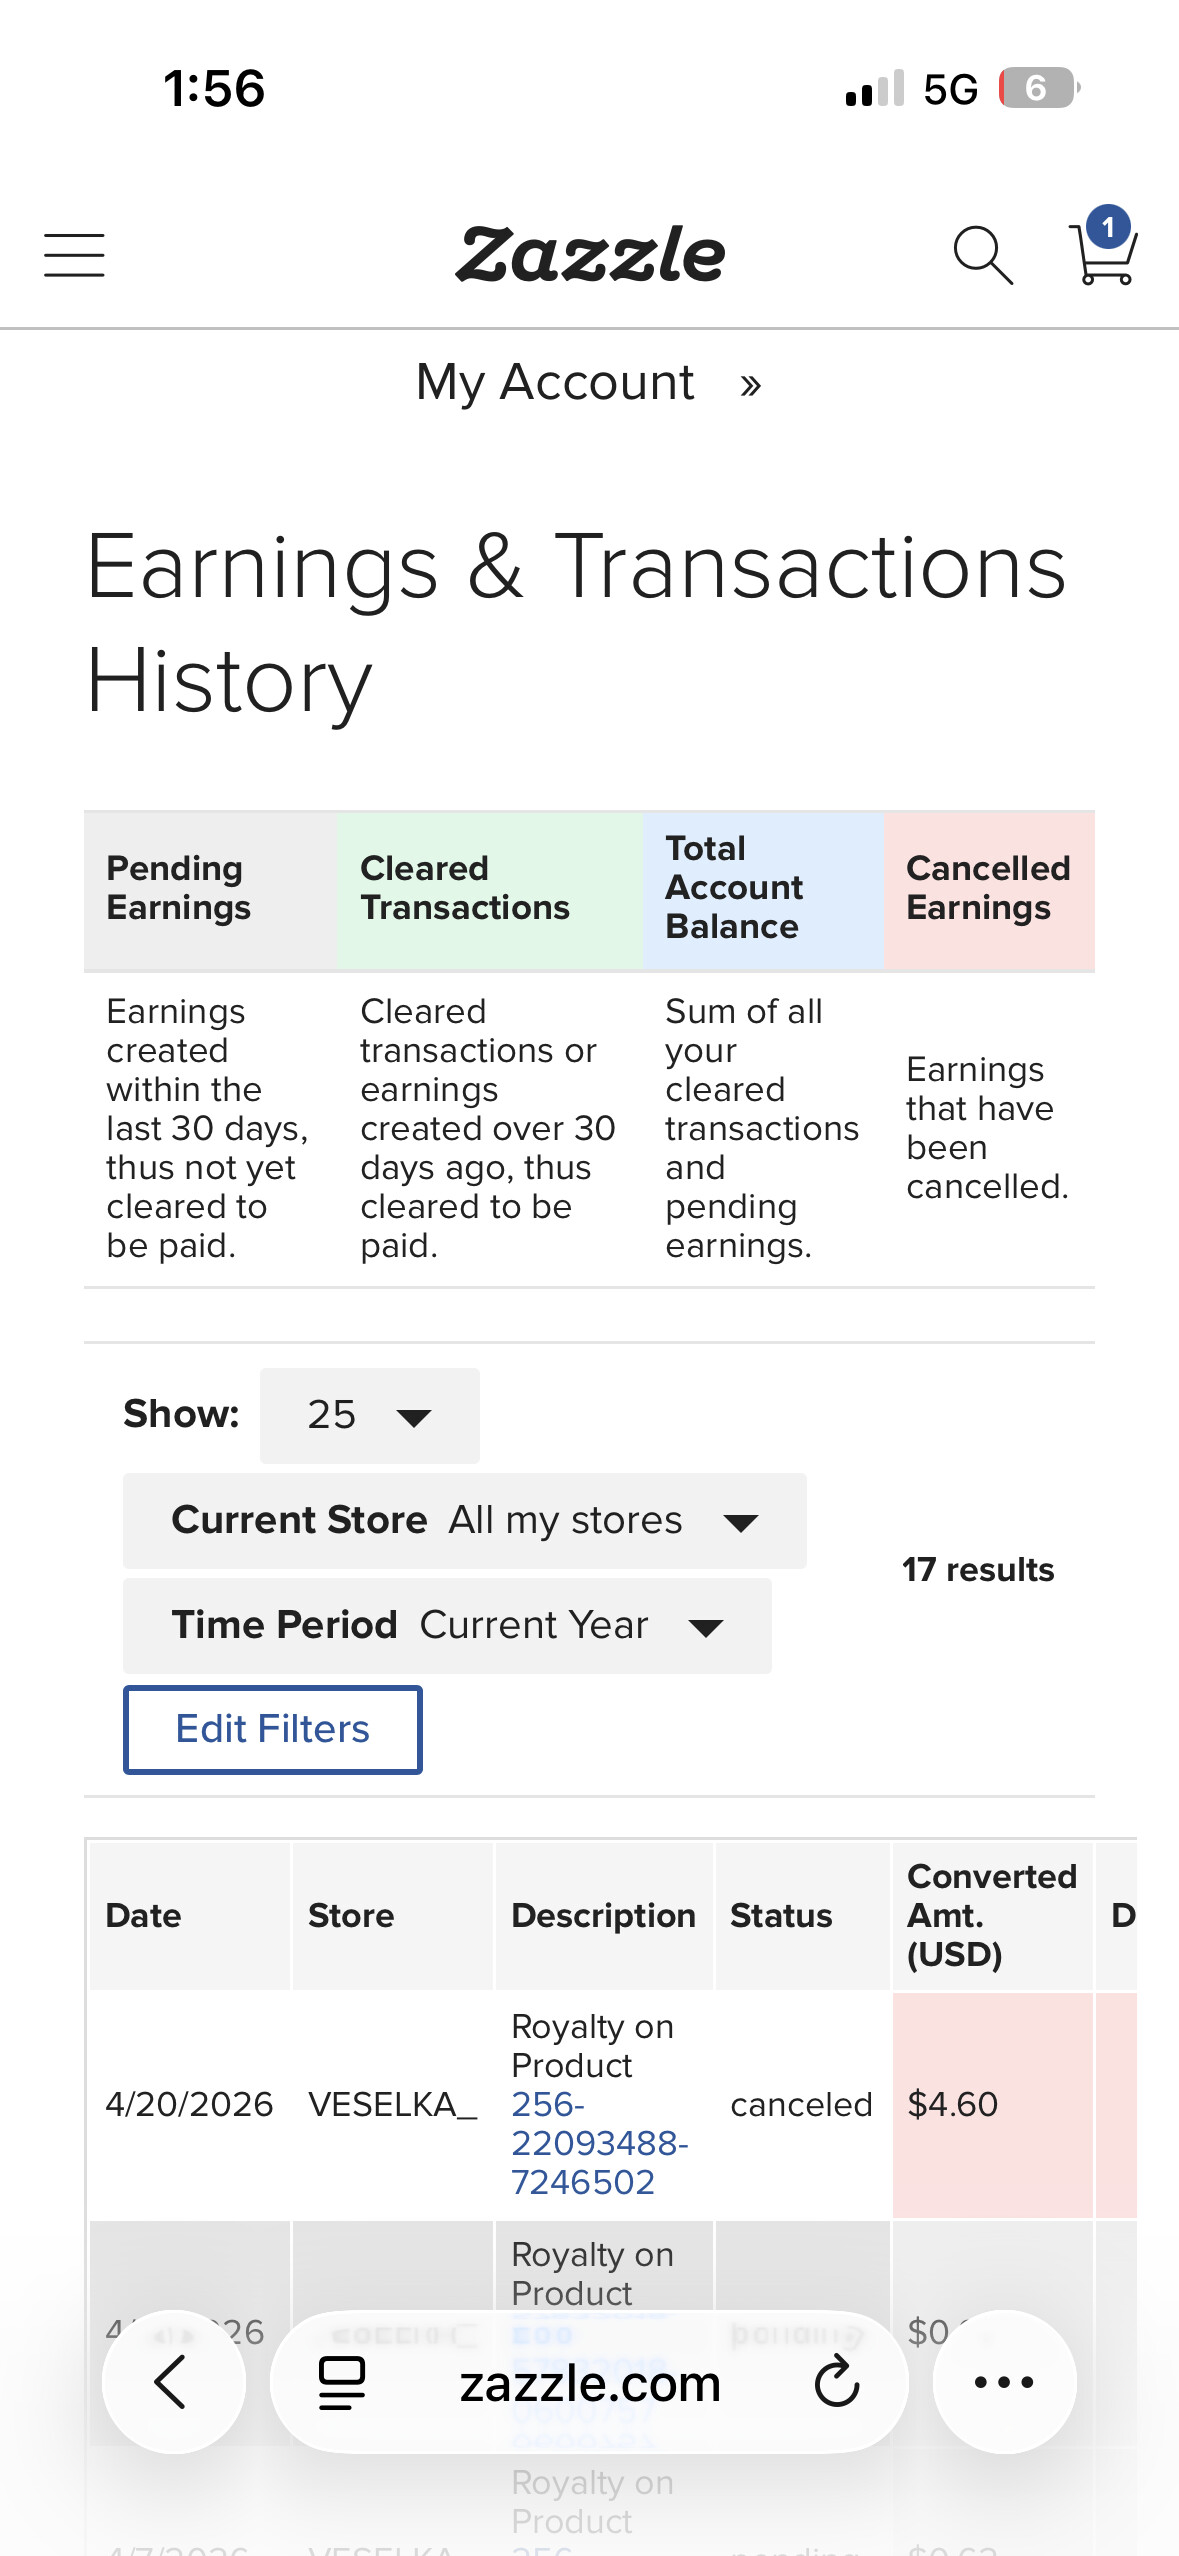
Task: Select the Total Account Balance tab
Action: pyautogui.click(x=763, y=889)
